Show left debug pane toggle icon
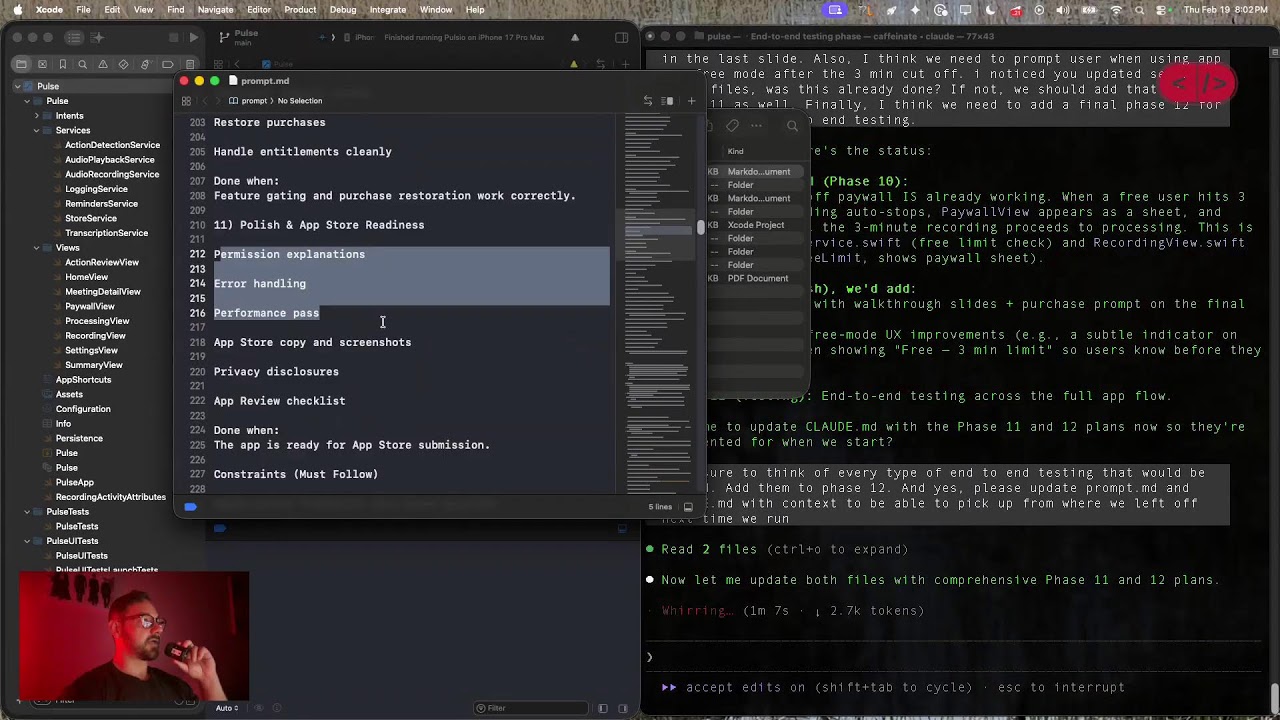 tap(603, 708)
